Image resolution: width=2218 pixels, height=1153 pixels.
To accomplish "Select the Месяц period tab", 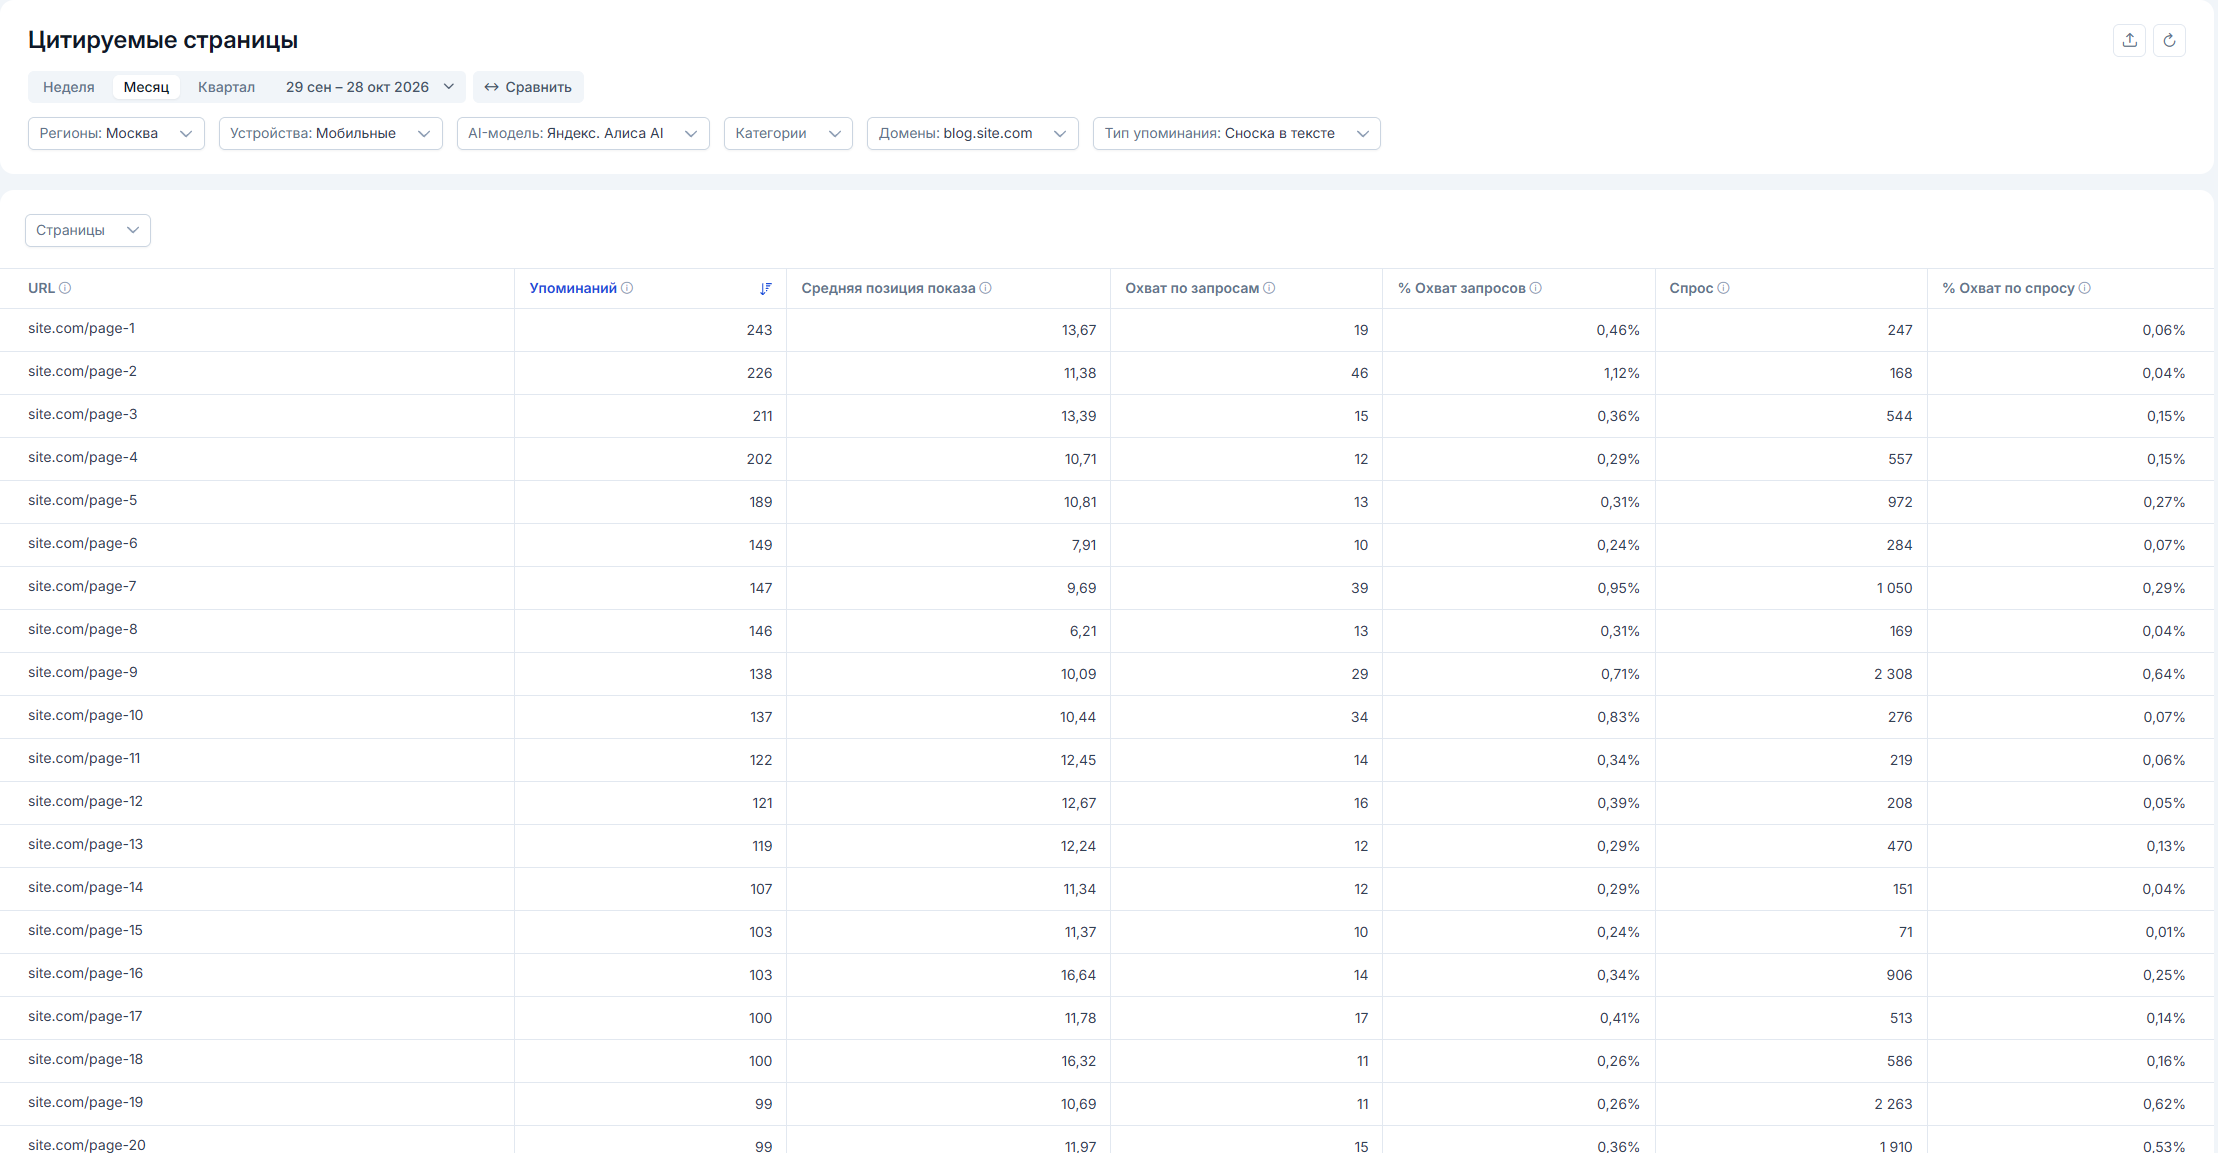I will click(x=146, y=87).
